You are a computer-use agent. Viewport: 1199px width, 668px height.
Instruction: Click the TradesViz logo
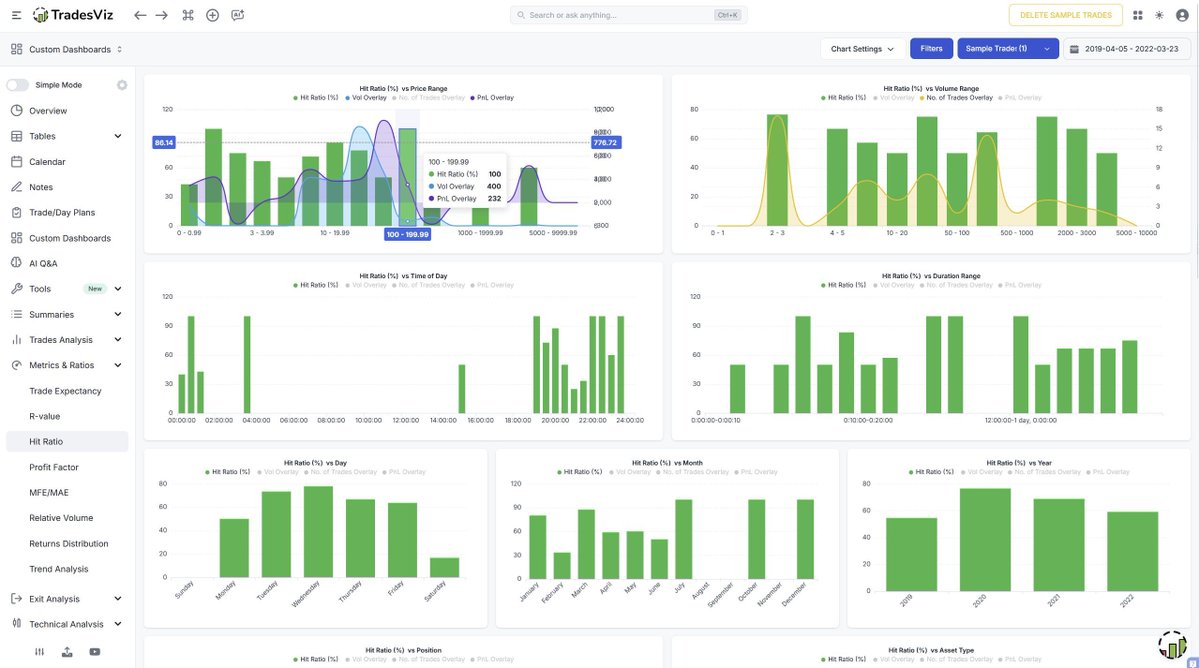(x=73, y=15)
